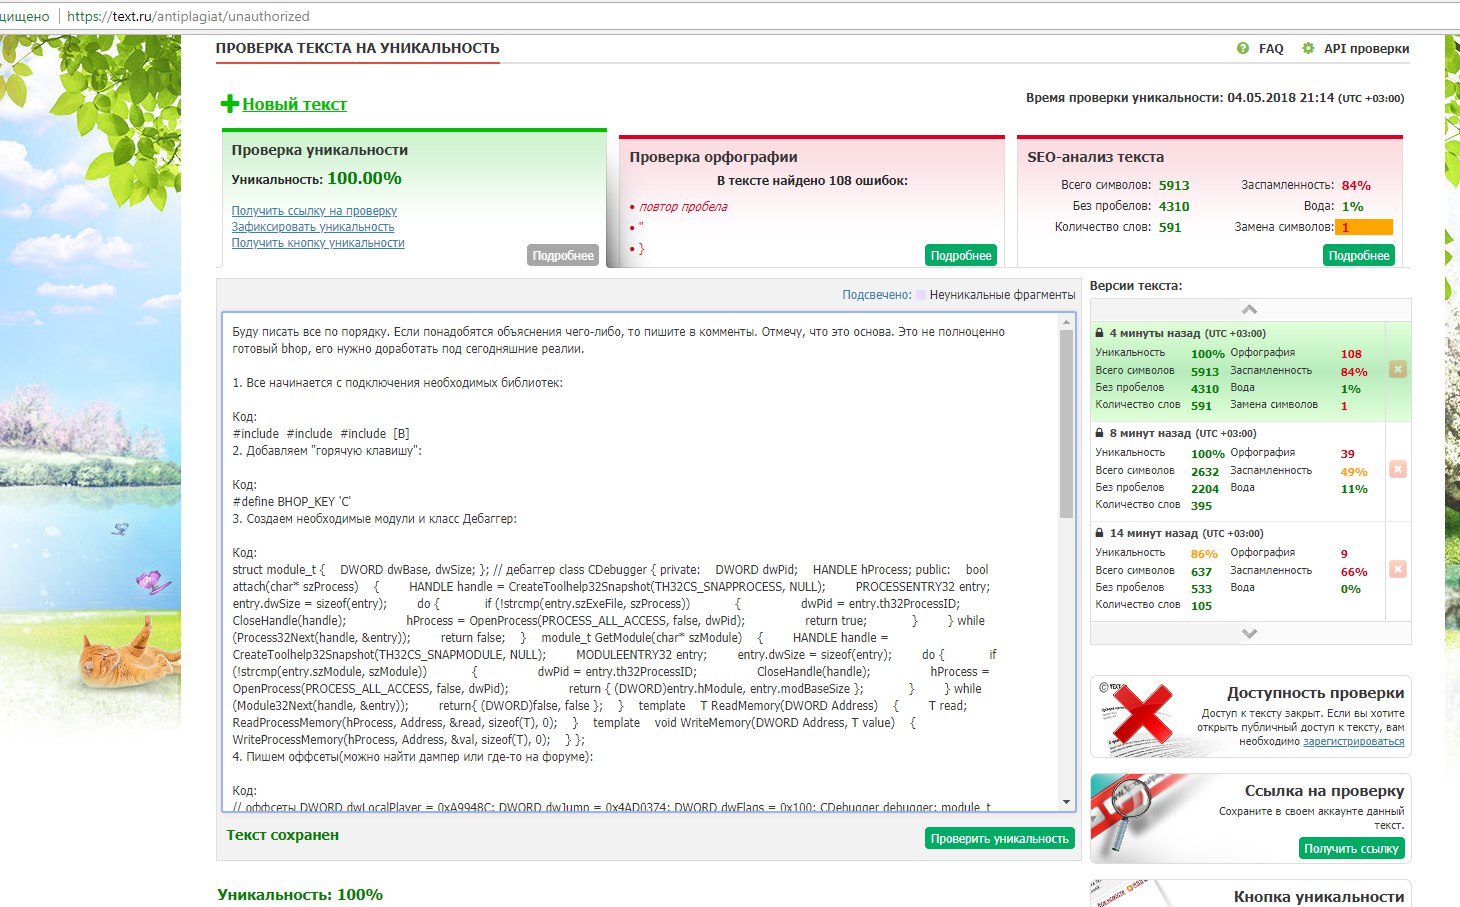Click the text area scrollbar down arrow
This screenshot has height=907, width=1460.
click(x=1066, y=802)
